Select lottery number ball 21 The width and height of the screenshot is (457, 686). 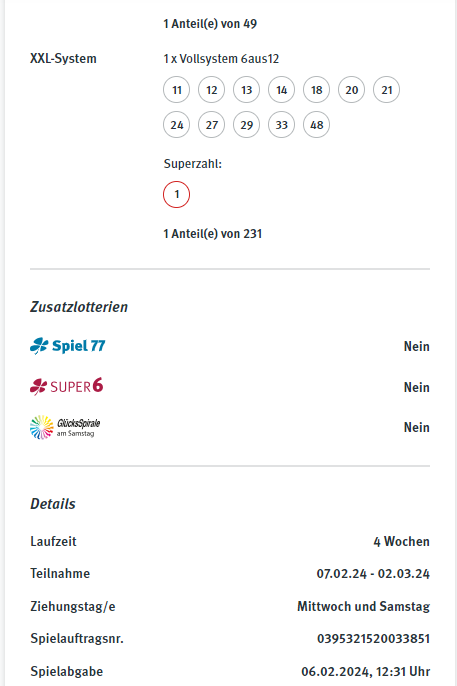387,90
